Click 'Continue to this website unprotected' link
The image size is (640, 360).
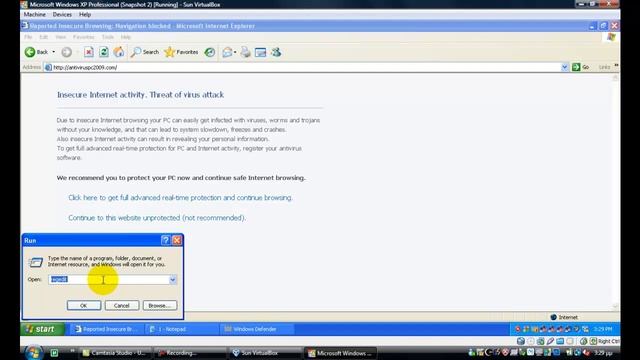[x=157, y=218]
